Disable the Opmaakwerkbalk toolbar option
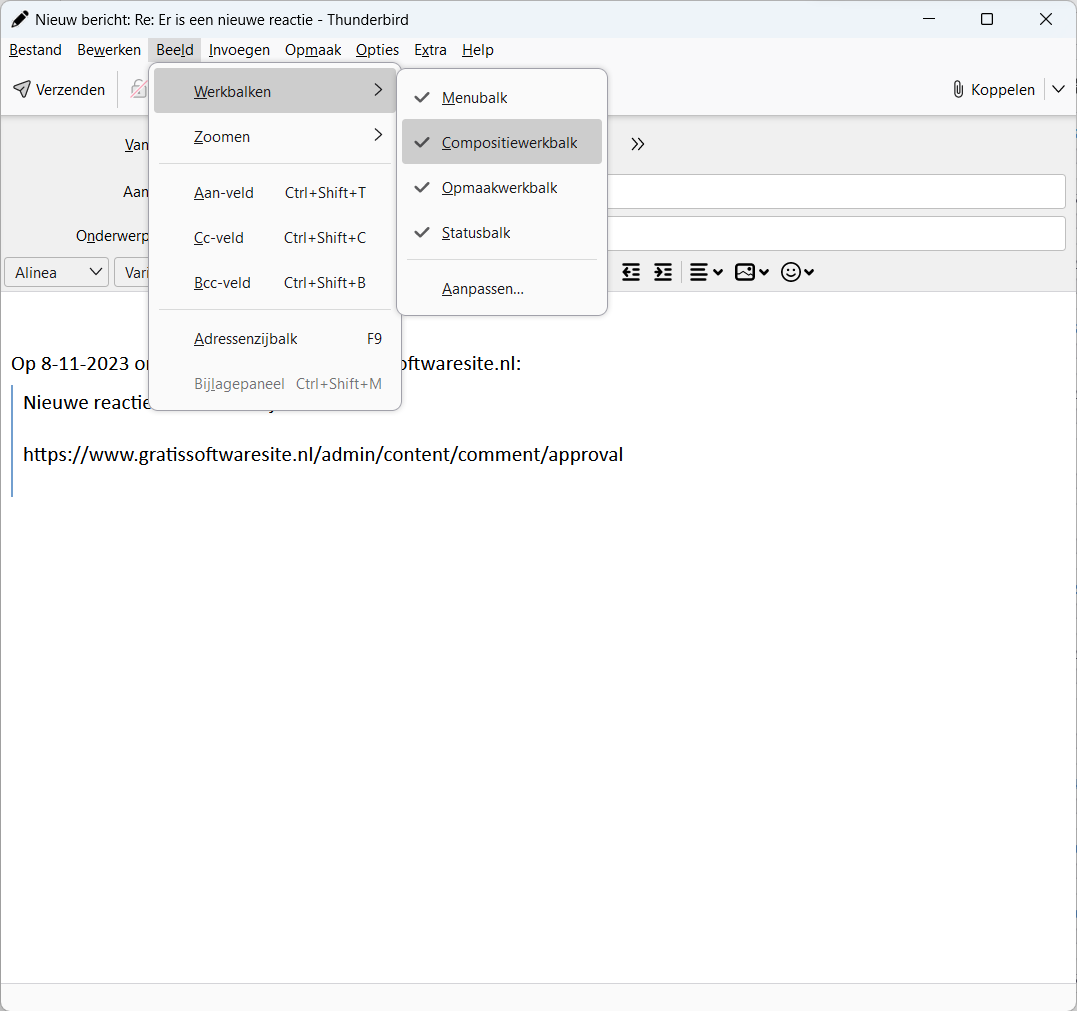 pyautogui.click(x=501, y=188)
